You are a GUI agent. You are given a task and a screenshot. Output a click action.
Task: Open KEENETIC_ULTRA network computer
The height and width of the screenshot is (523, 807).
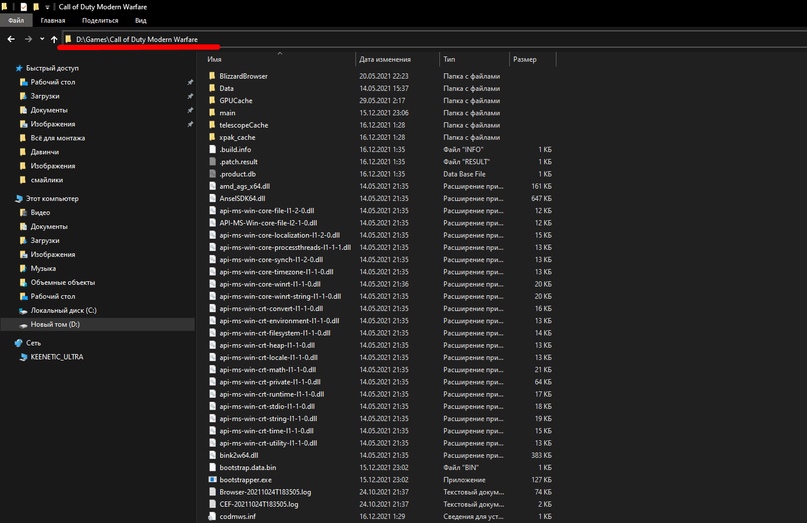(57, 357)
